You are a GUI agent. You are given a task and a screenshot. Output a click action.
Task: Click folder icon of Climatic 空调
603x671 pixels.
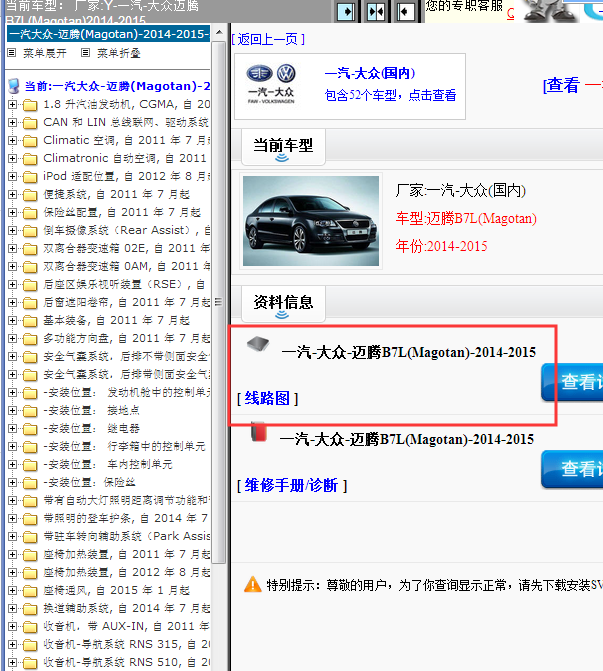30,141
